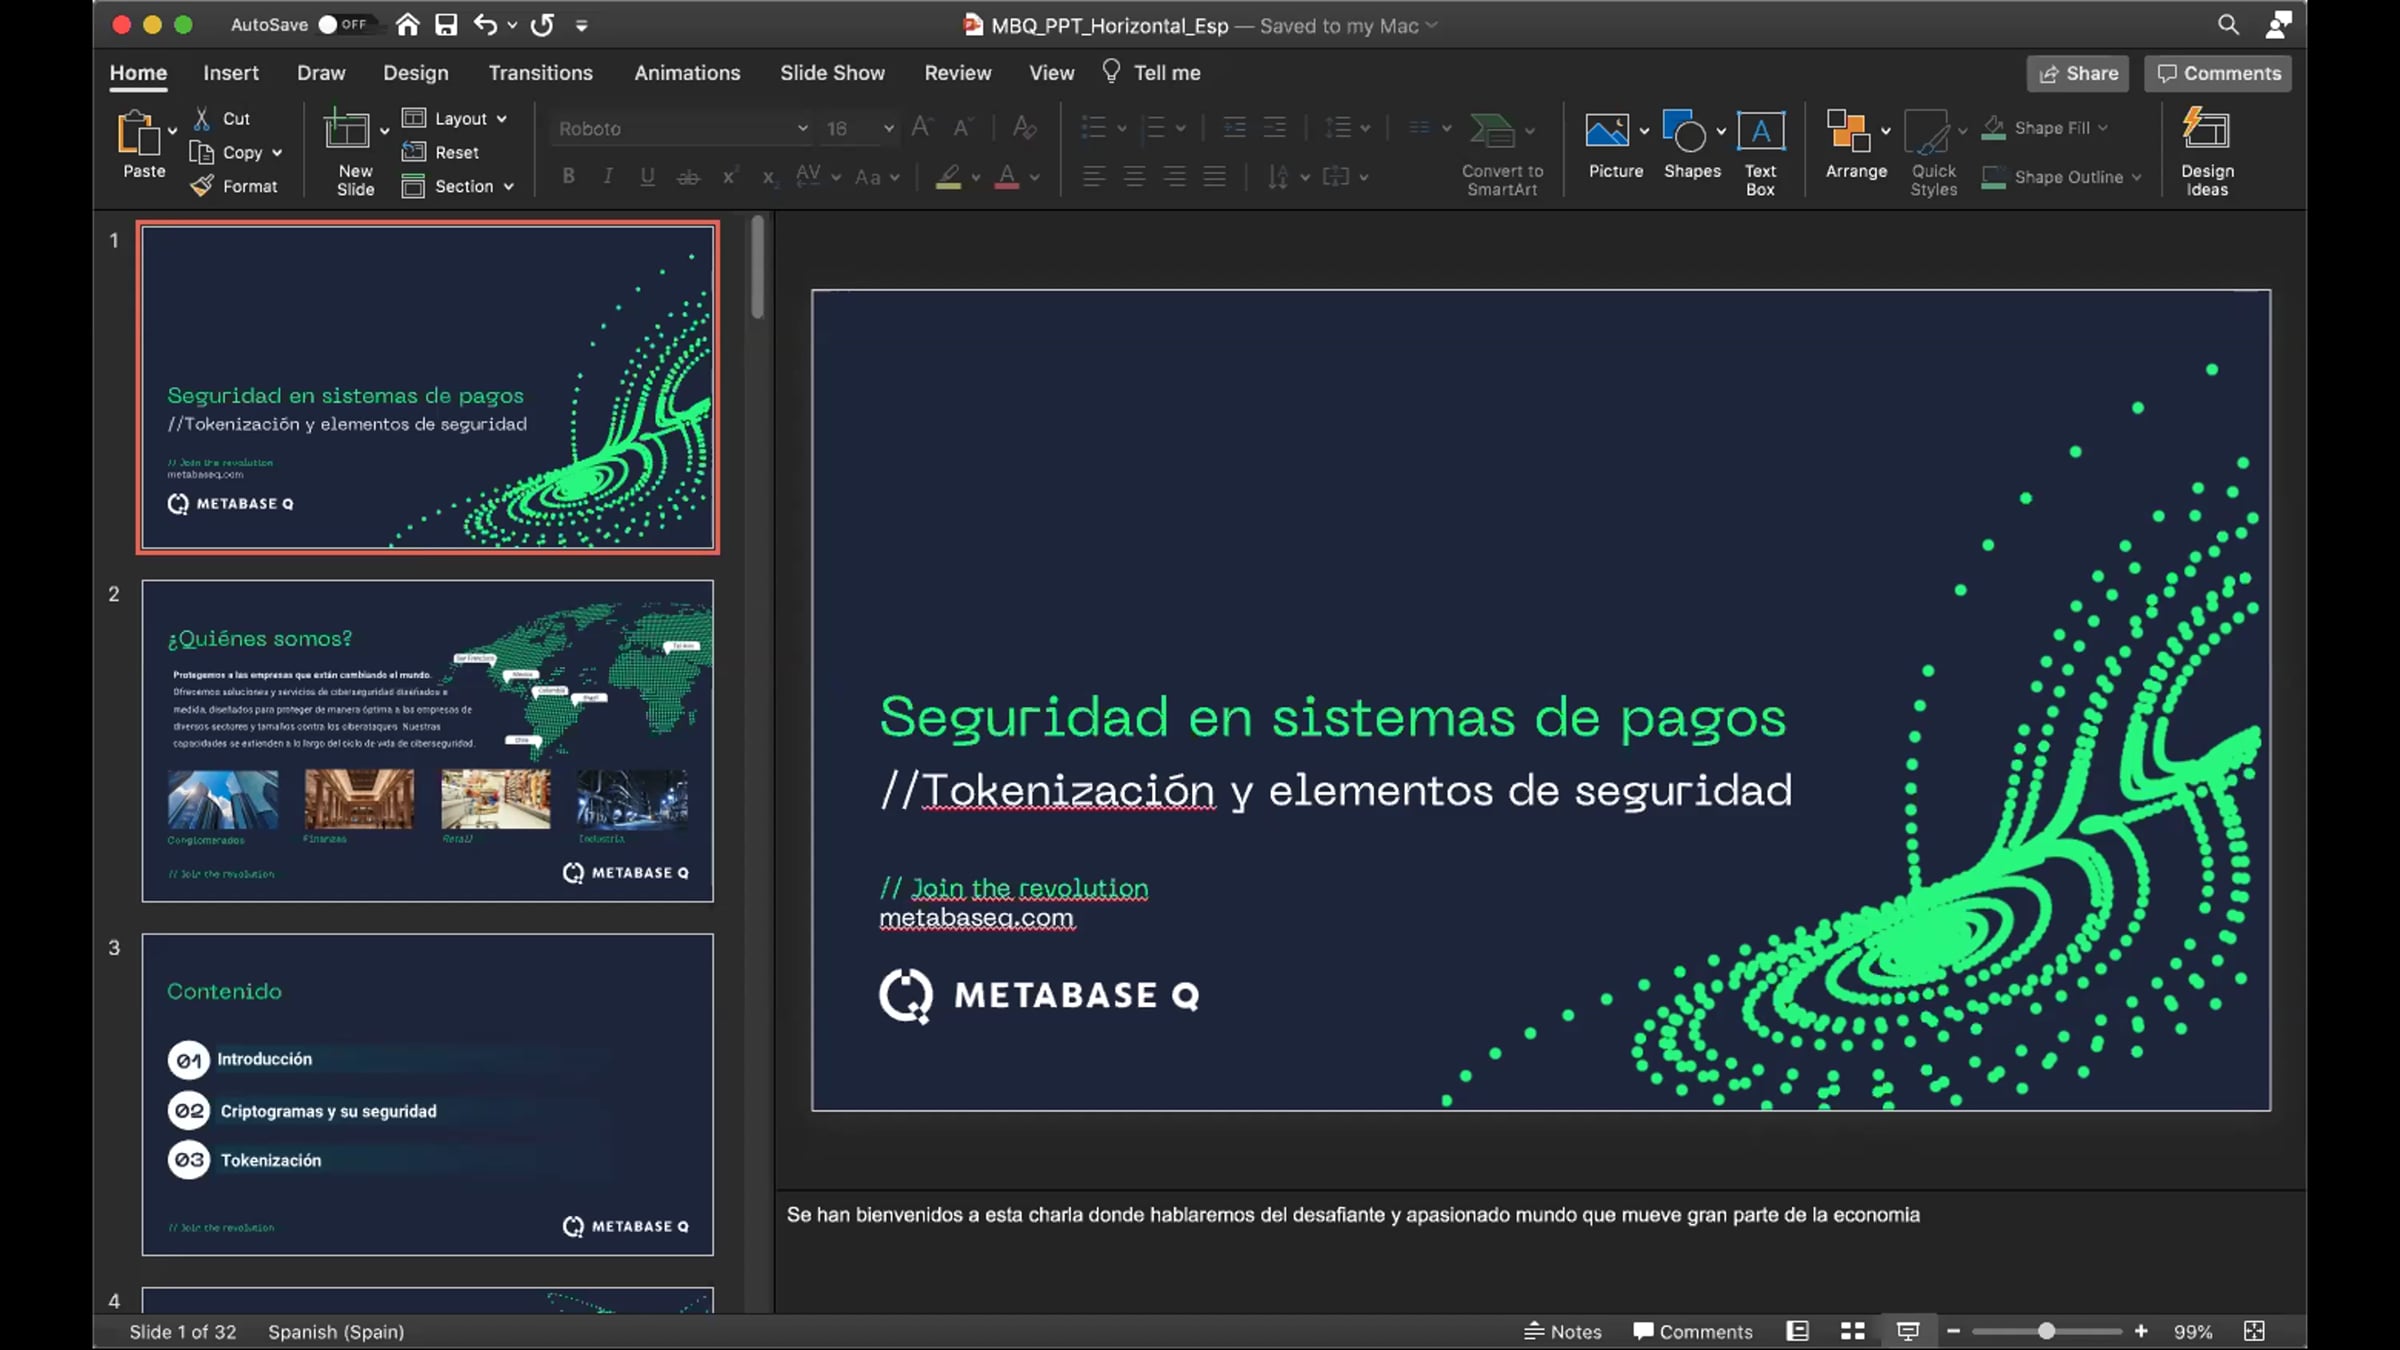Zoom in with the plus button

(2141, 1331)
